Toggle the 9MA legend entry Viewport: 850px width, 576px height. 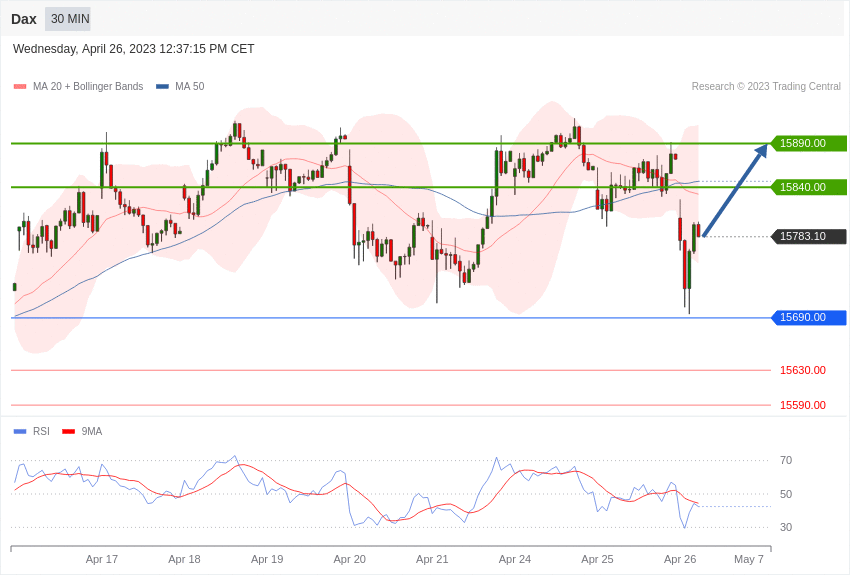pyautogui.click(x=82, y=431)
